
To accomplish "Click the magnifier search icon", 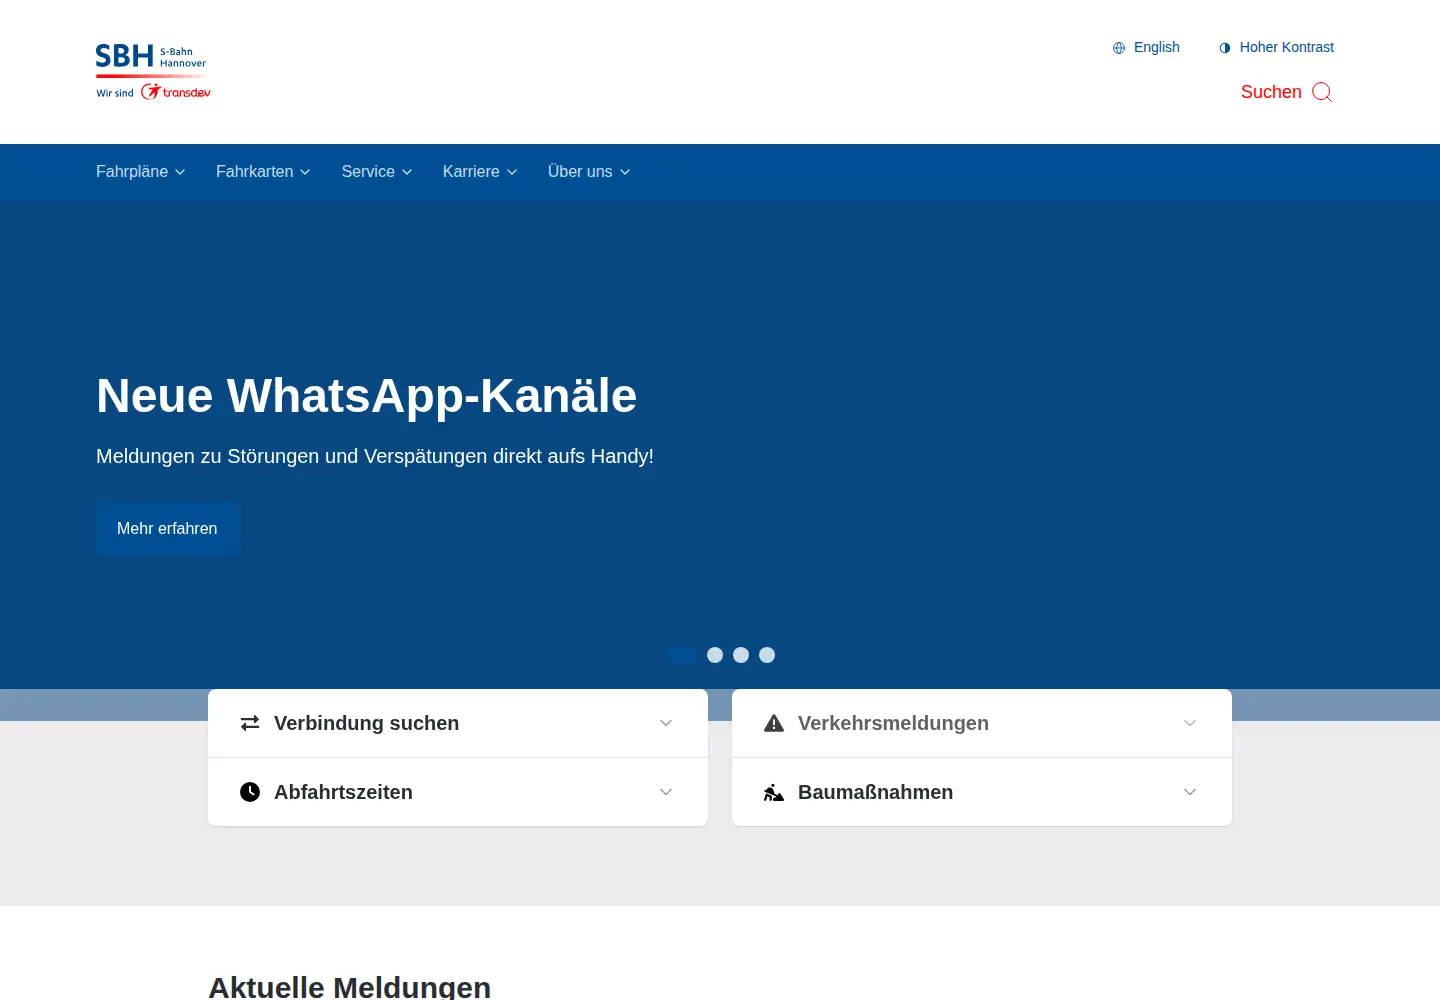I will pos(1322,92).
